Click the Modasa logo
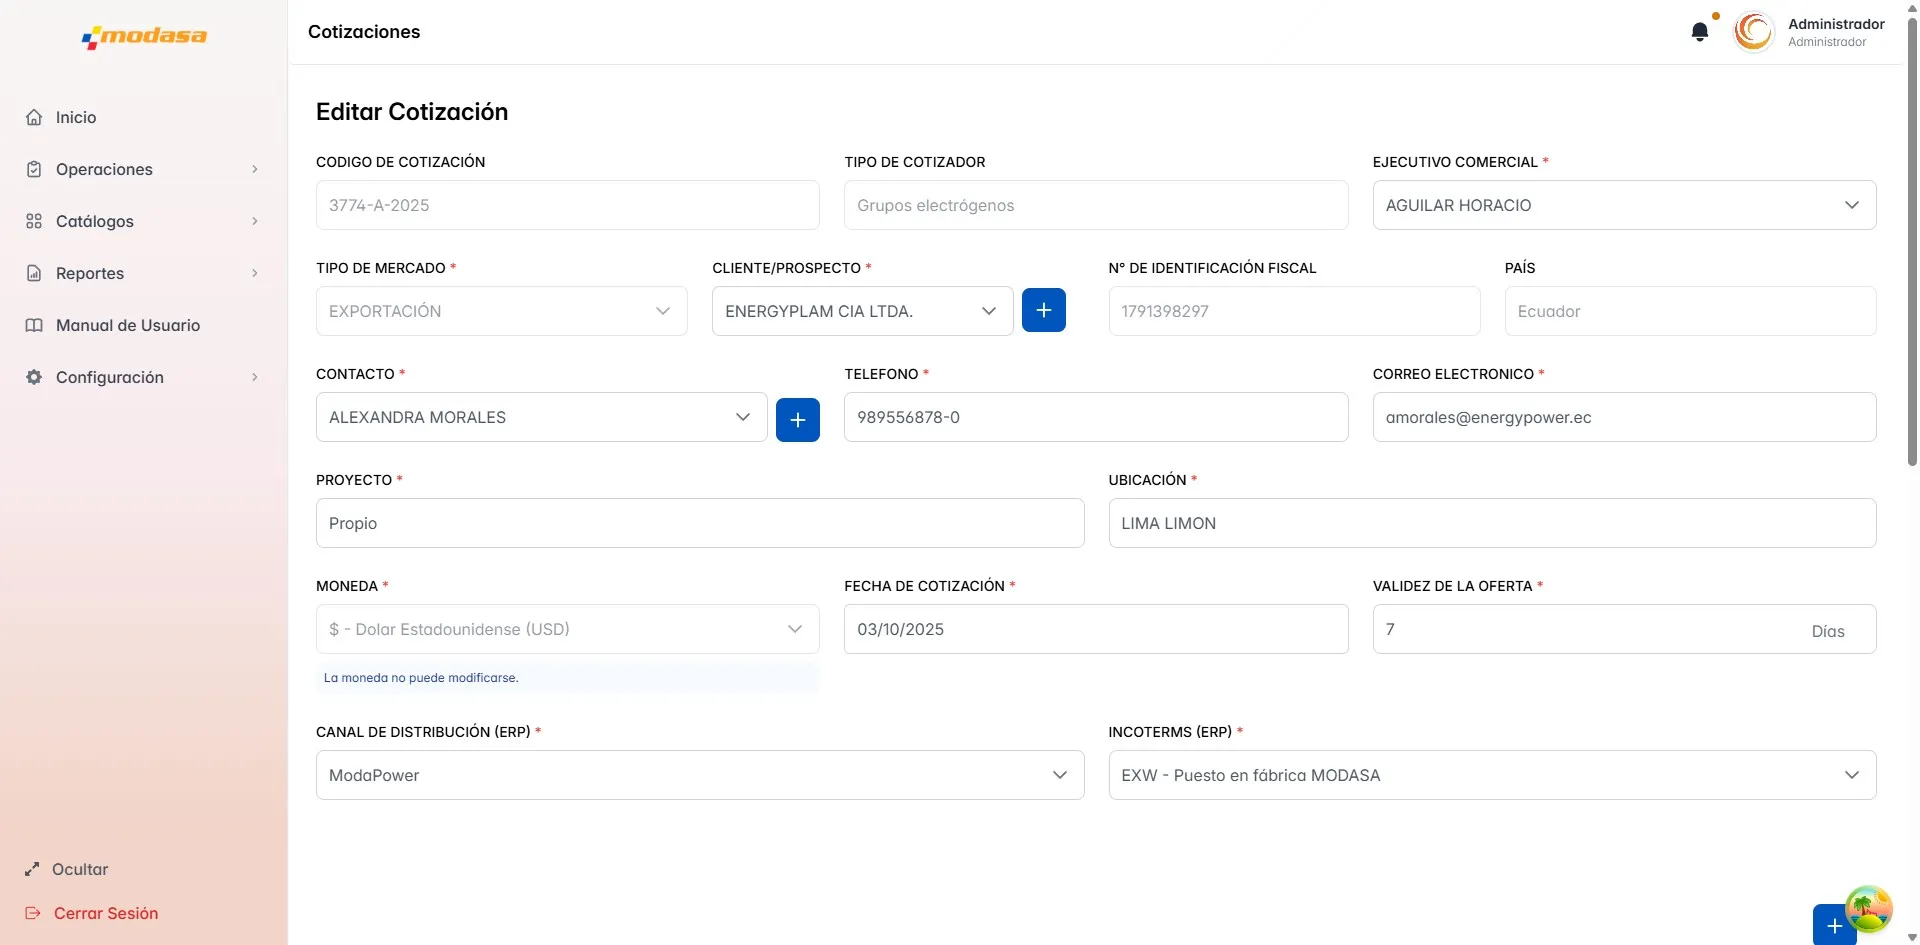 (144, 37)
